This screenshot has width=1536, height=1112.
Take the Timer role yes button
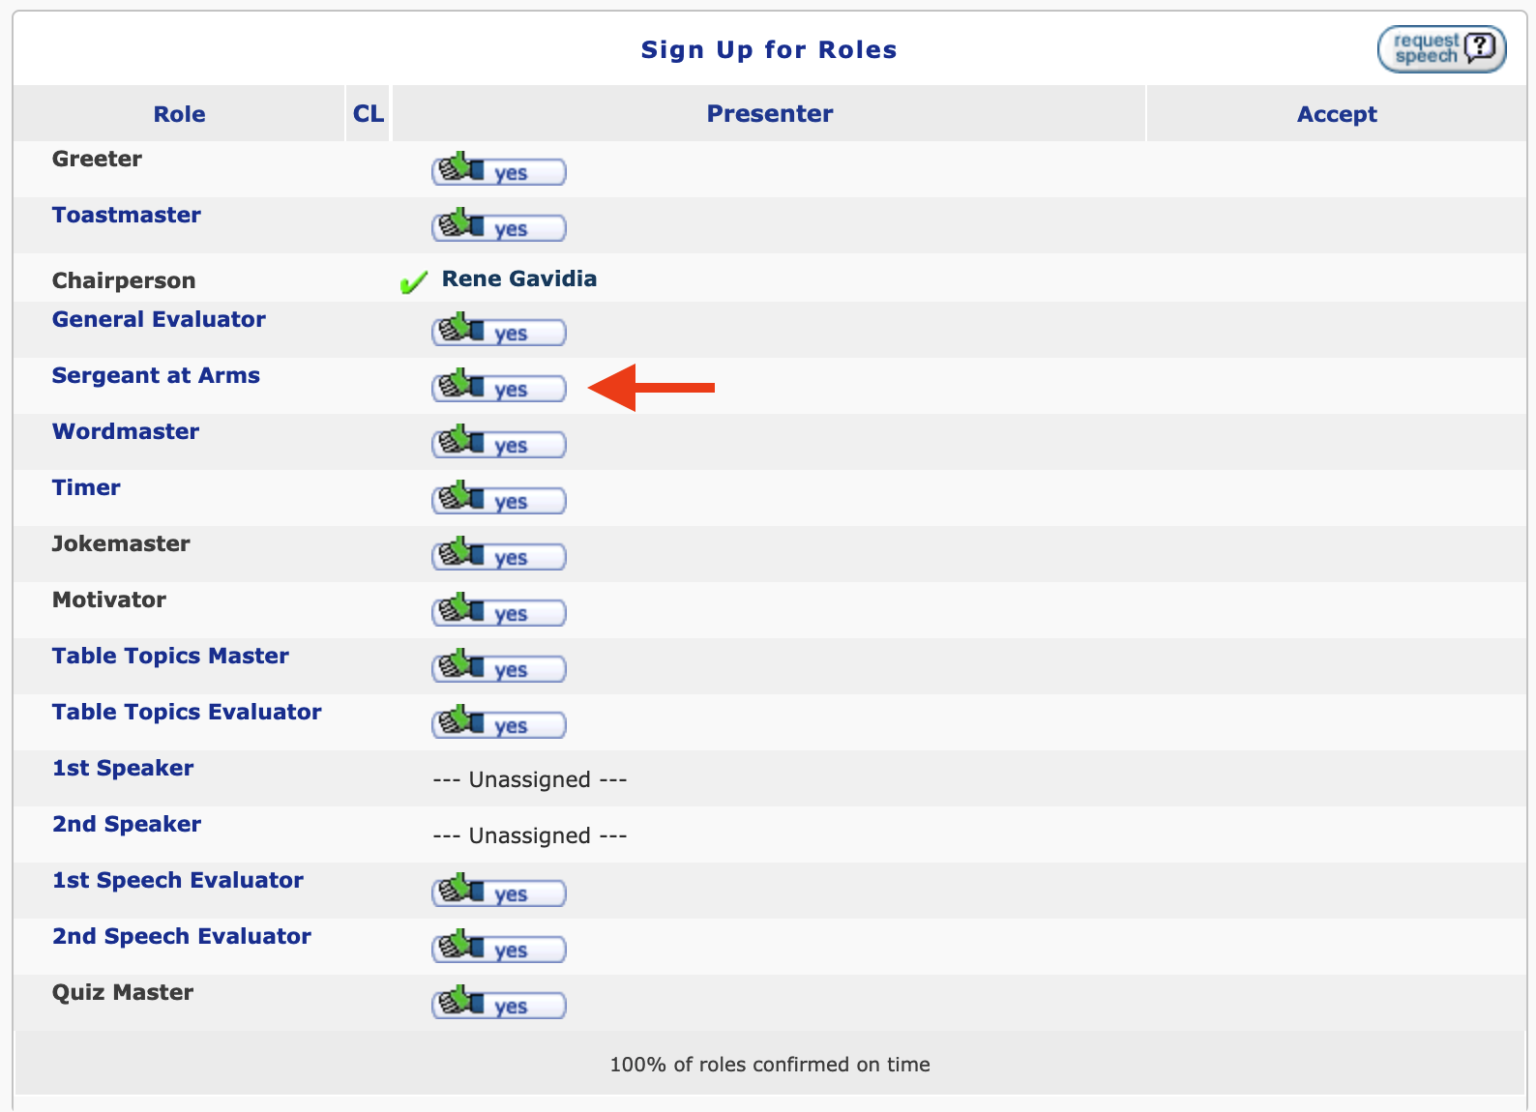(x=498, y=499)
